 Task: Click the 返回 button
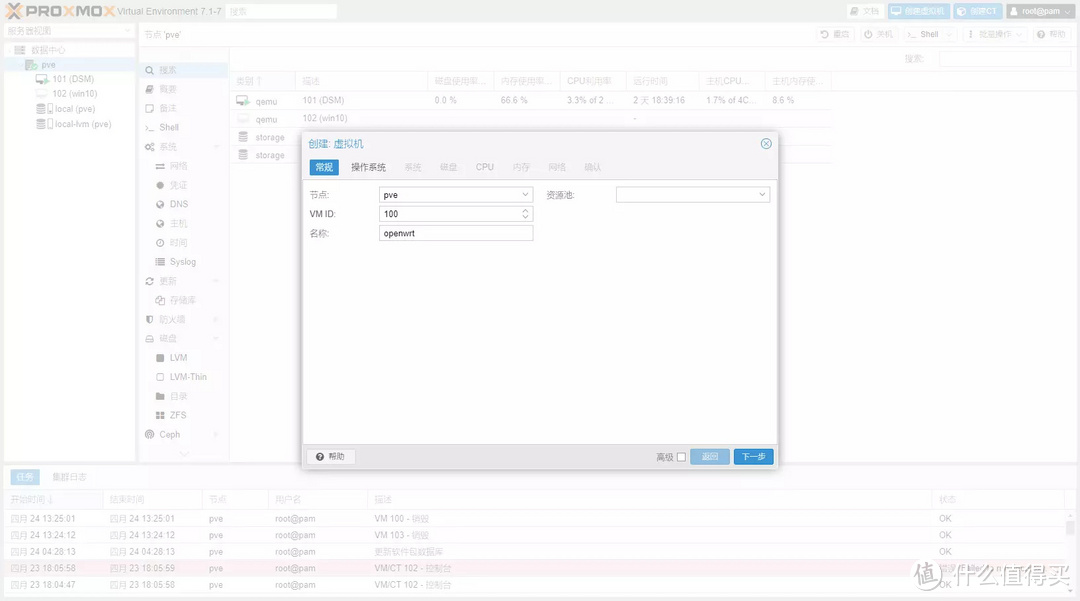click(709, 456)
